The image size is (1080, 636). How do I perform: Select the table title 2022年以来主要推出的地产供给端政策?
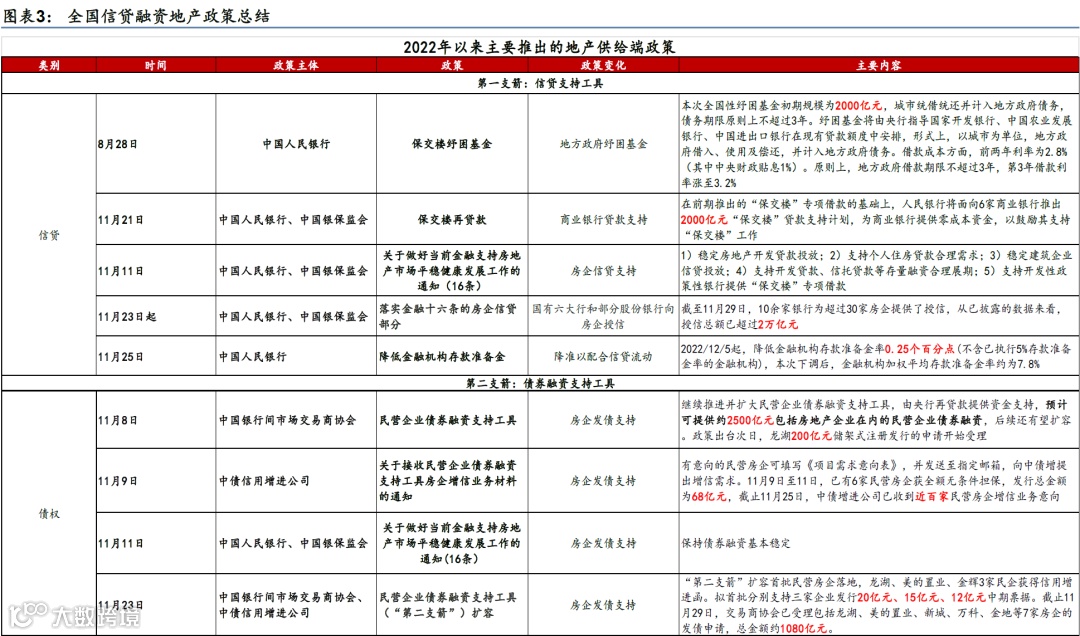click(539, 47)
